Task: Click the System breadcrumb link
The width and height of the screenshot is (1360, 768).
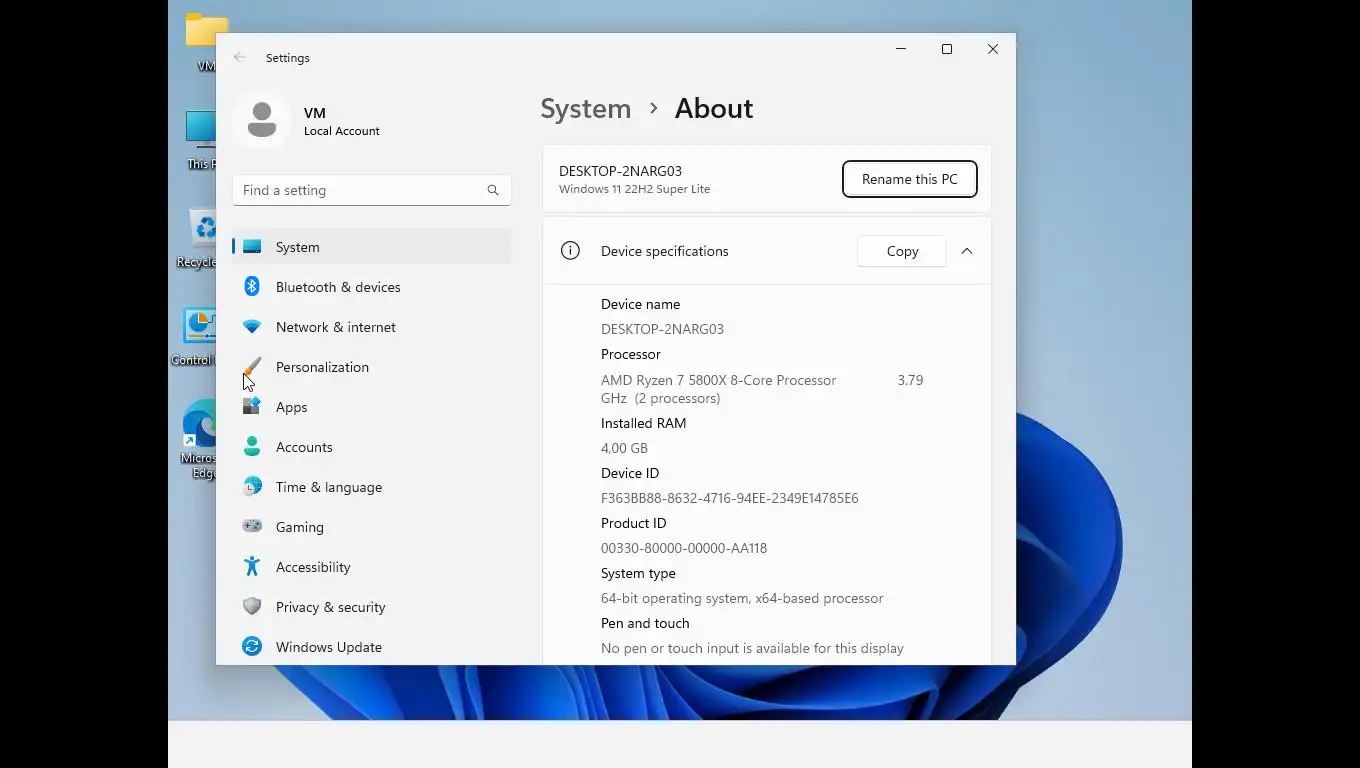Action: click(x=586, y=108)
